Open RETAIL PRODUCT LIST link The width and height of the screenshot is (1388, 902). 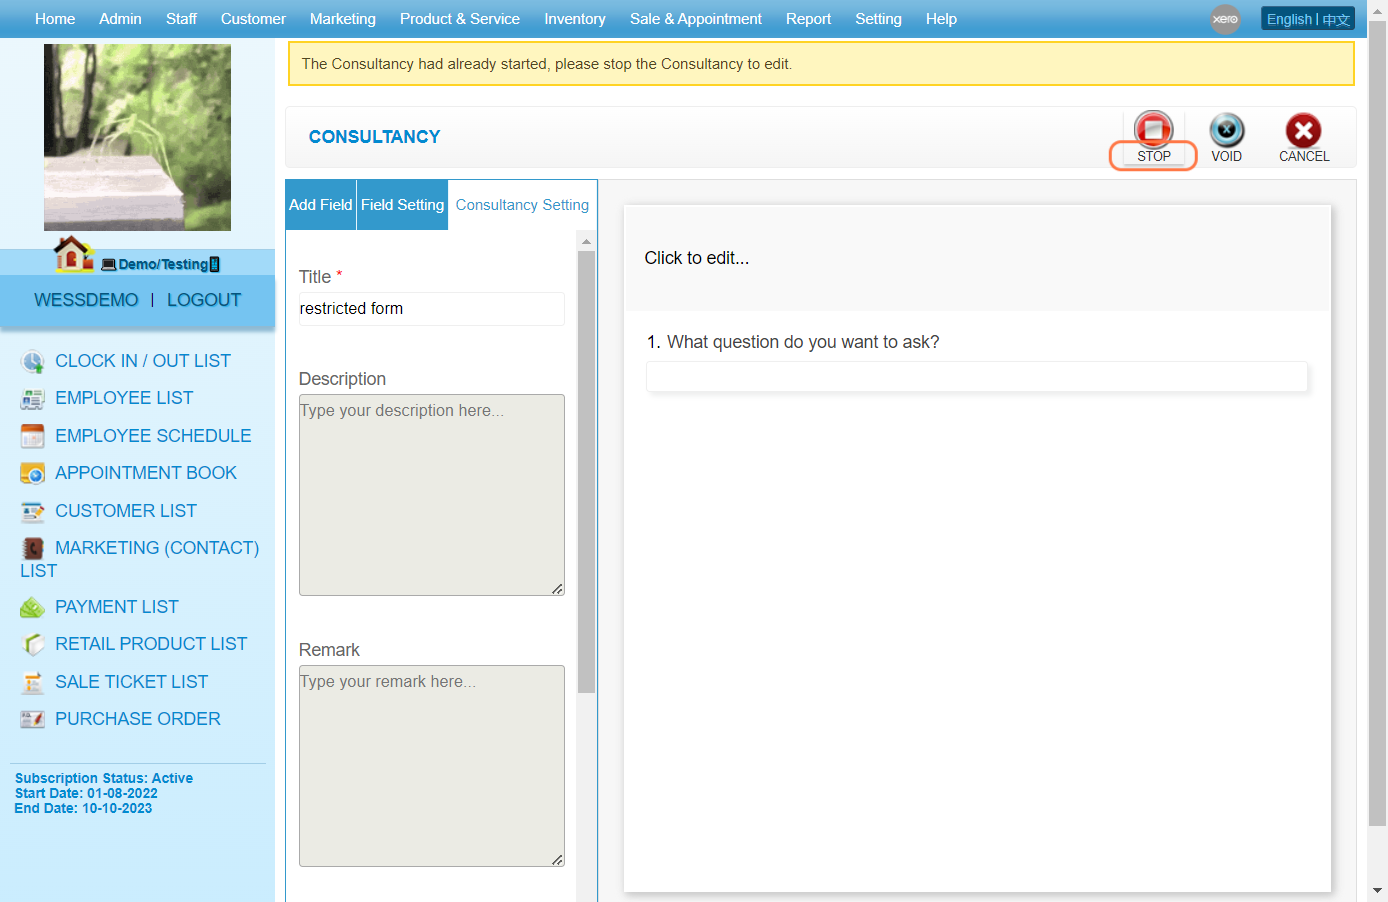[x=151, y=644]
